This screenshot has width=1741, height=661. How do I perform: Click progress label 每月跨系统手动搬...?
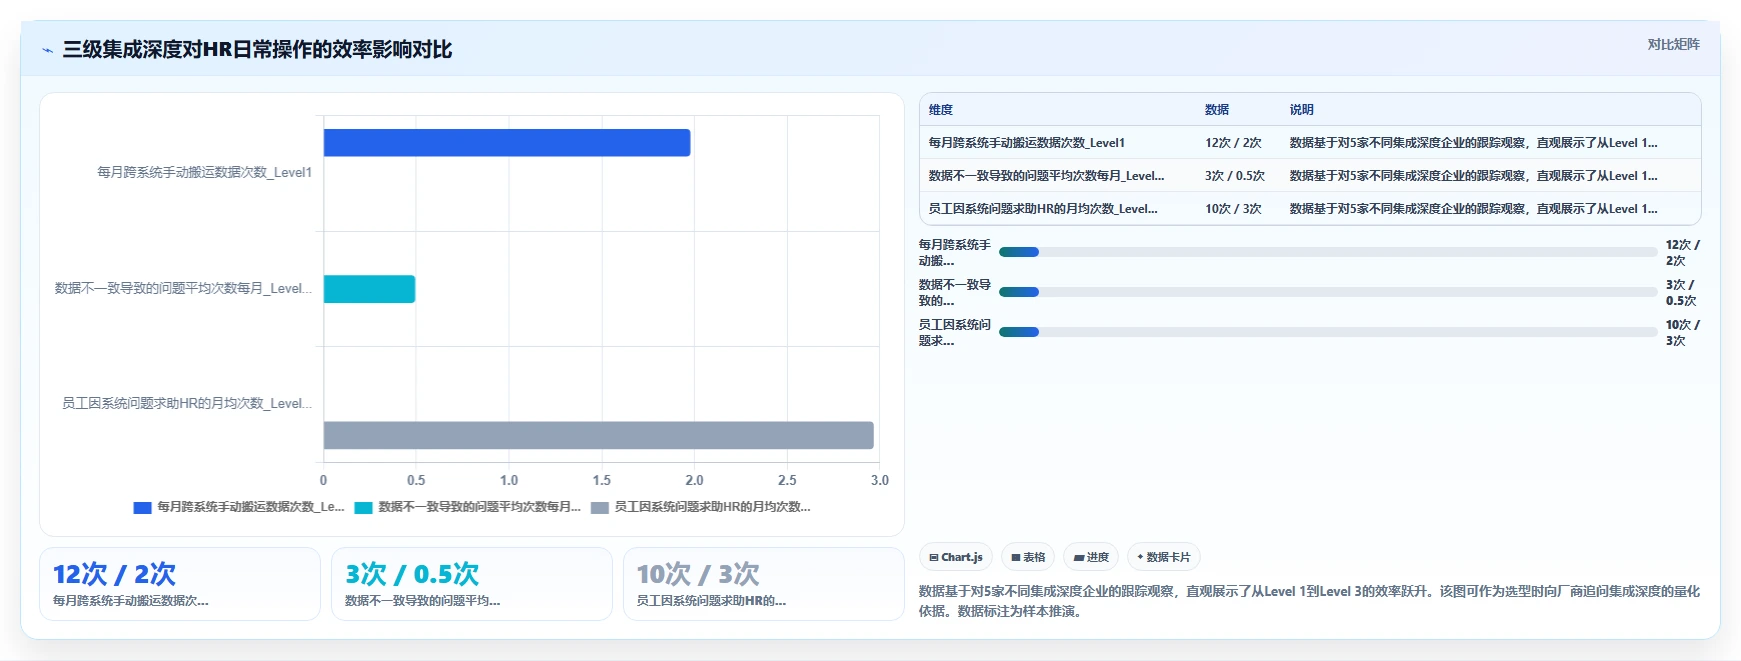[955, 252]
